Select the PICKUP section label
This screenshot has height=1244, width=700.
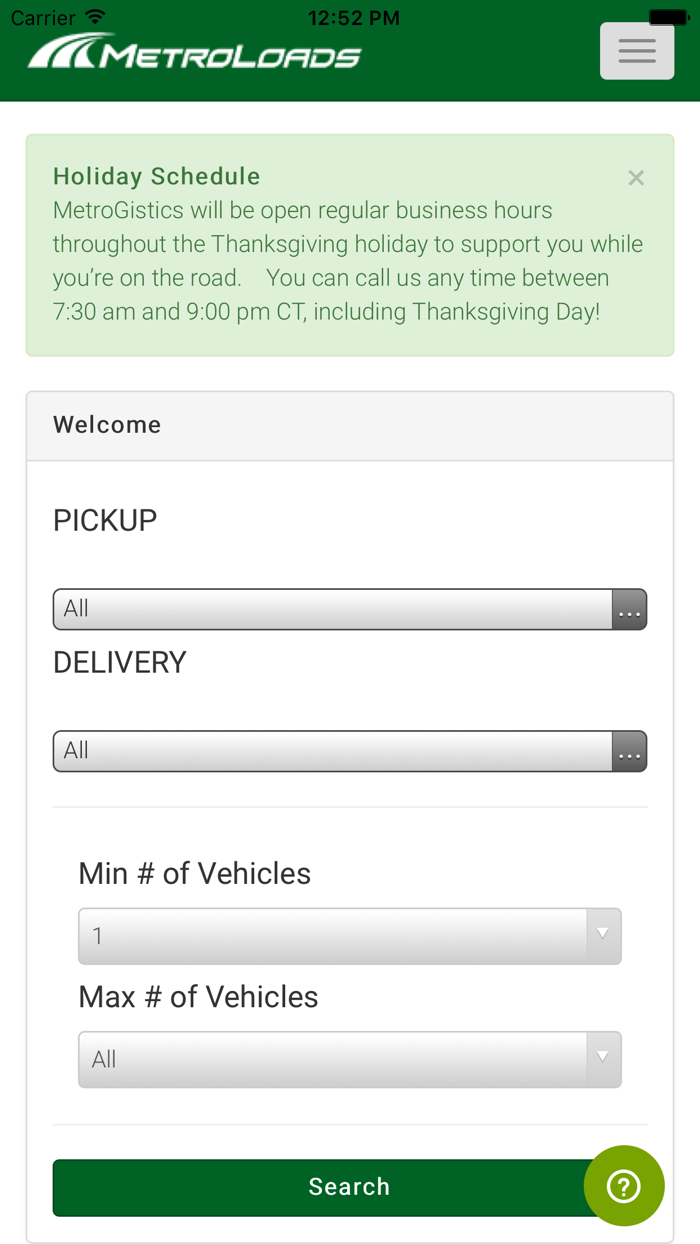coord(105,520)
